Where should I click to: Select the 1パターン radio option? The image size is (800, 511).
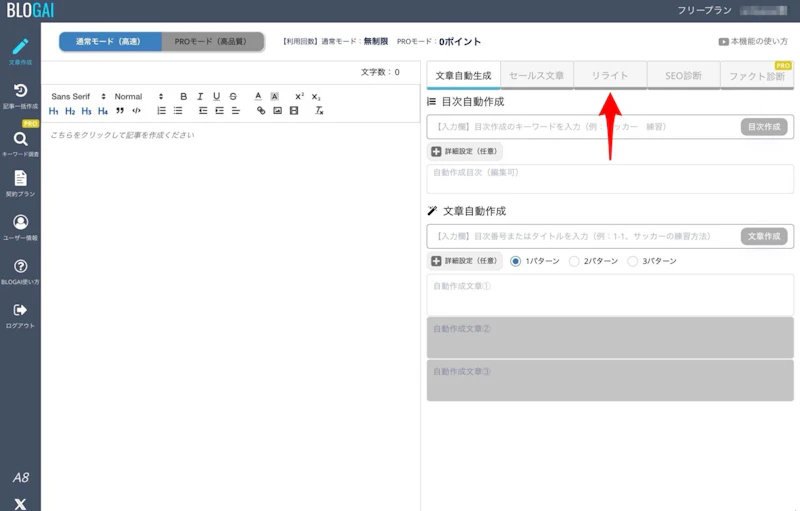516,261
